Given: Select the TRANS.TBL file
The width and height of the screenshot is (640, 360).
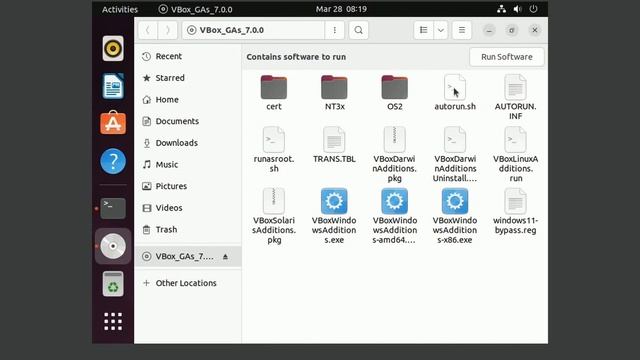Looking at the screenshot, I should 334,145.
